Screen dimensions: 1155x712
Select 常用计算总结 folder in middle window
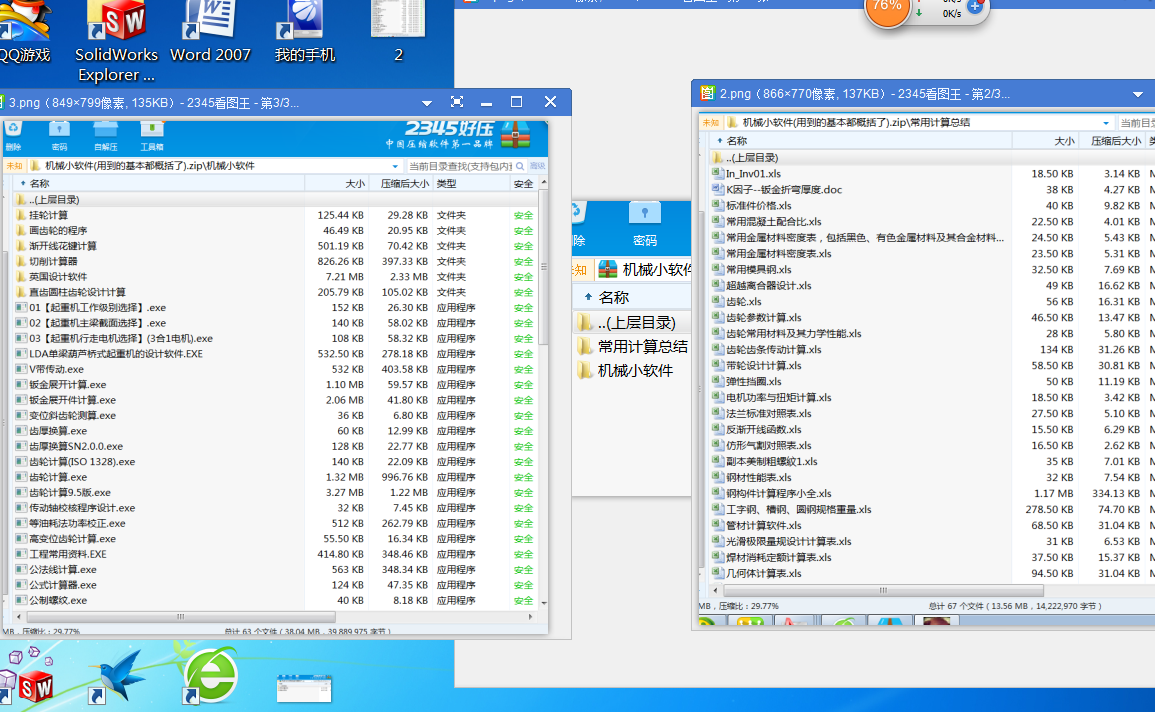click(632, 347)
